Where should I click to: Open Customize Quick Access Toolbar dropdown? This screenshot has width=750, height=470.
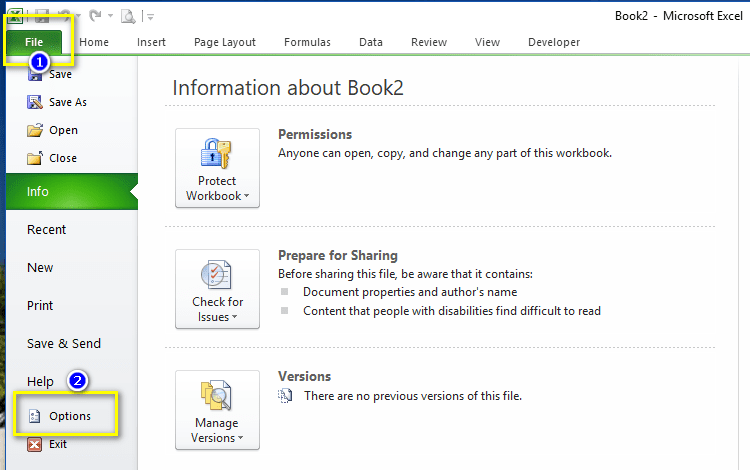(151, 18)
